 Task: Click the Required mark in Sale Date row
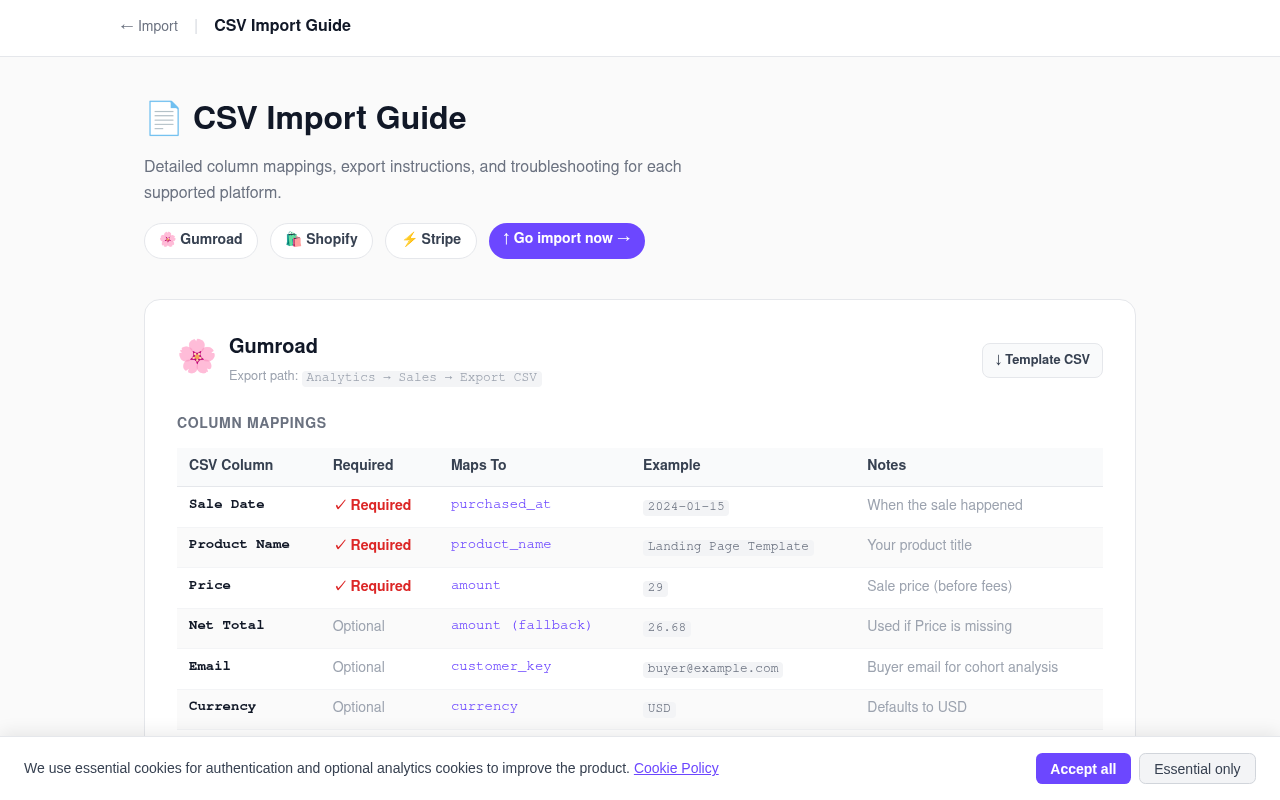tap(372, 505)
